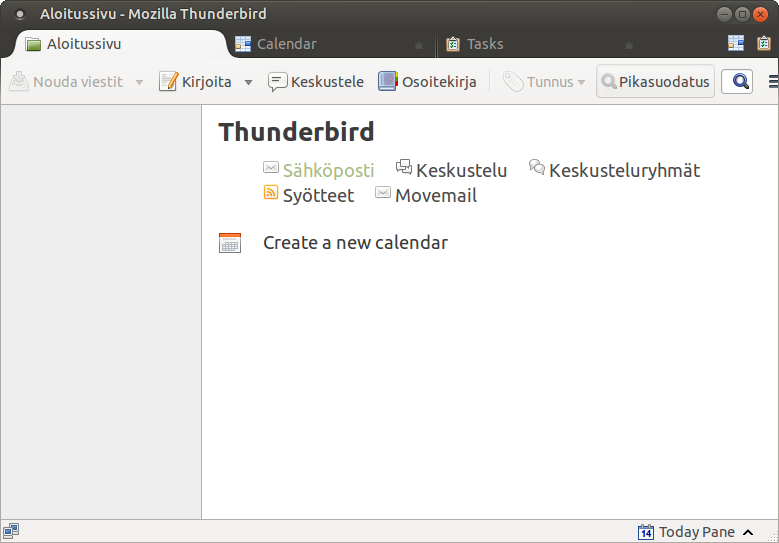Maximize the Thunderbird window

tap(742, 14)
